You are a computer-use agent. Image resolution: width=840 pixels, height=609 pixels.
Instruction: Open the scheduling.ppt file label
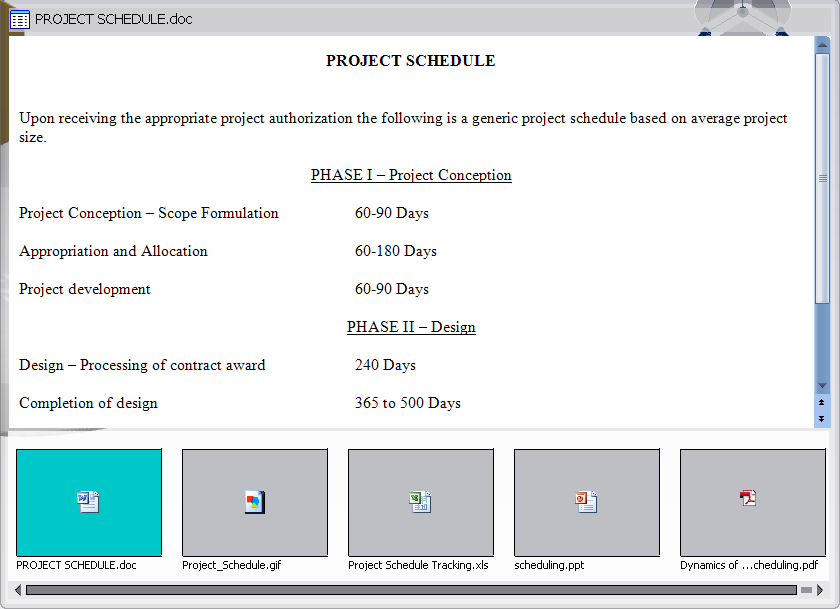click(x=549, y=565)
